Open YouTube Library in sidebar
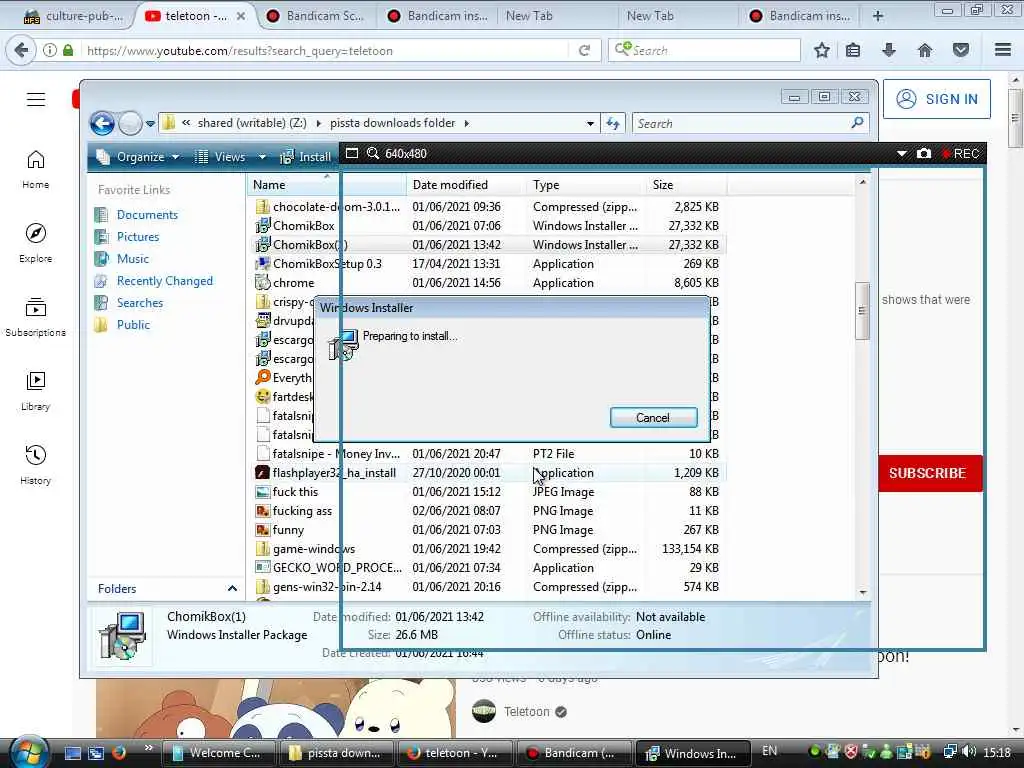Screen dimensions: 1024x768 35,391
